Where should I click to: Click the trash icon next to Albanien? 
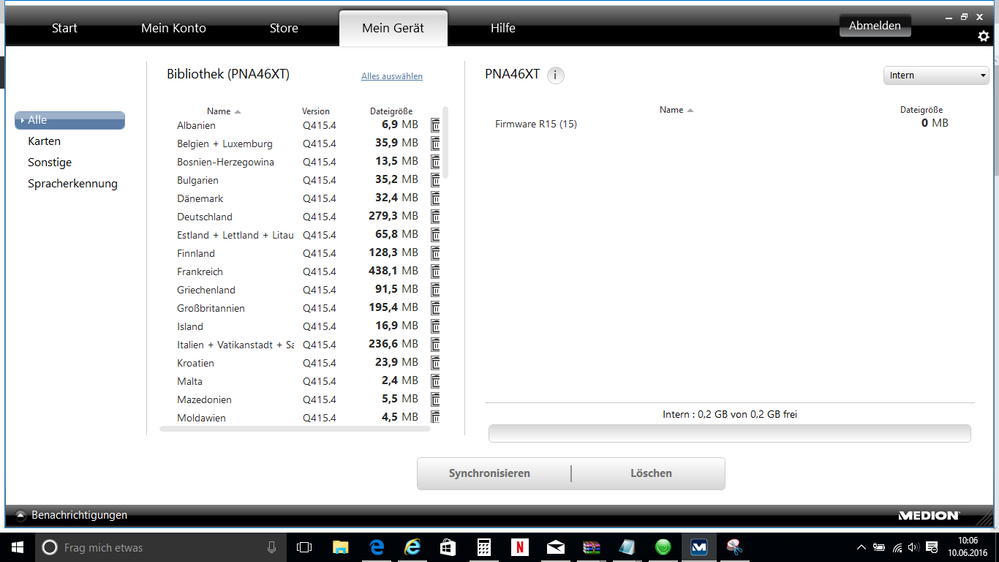(x=435, y=125)
